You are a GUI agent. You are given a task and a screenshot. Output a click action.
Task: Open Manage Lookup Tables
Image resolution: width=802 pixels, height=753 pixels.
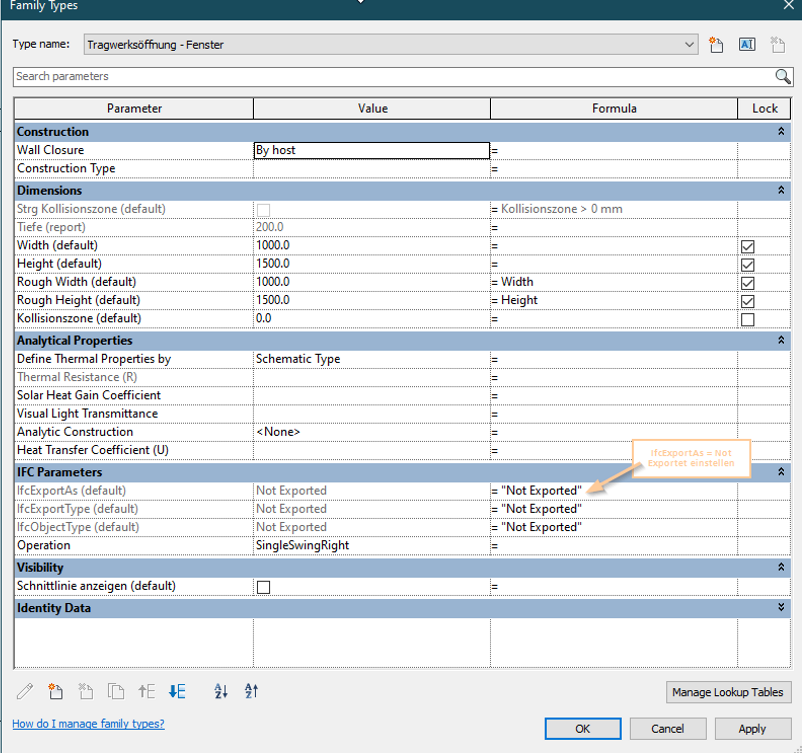(728, 692)
